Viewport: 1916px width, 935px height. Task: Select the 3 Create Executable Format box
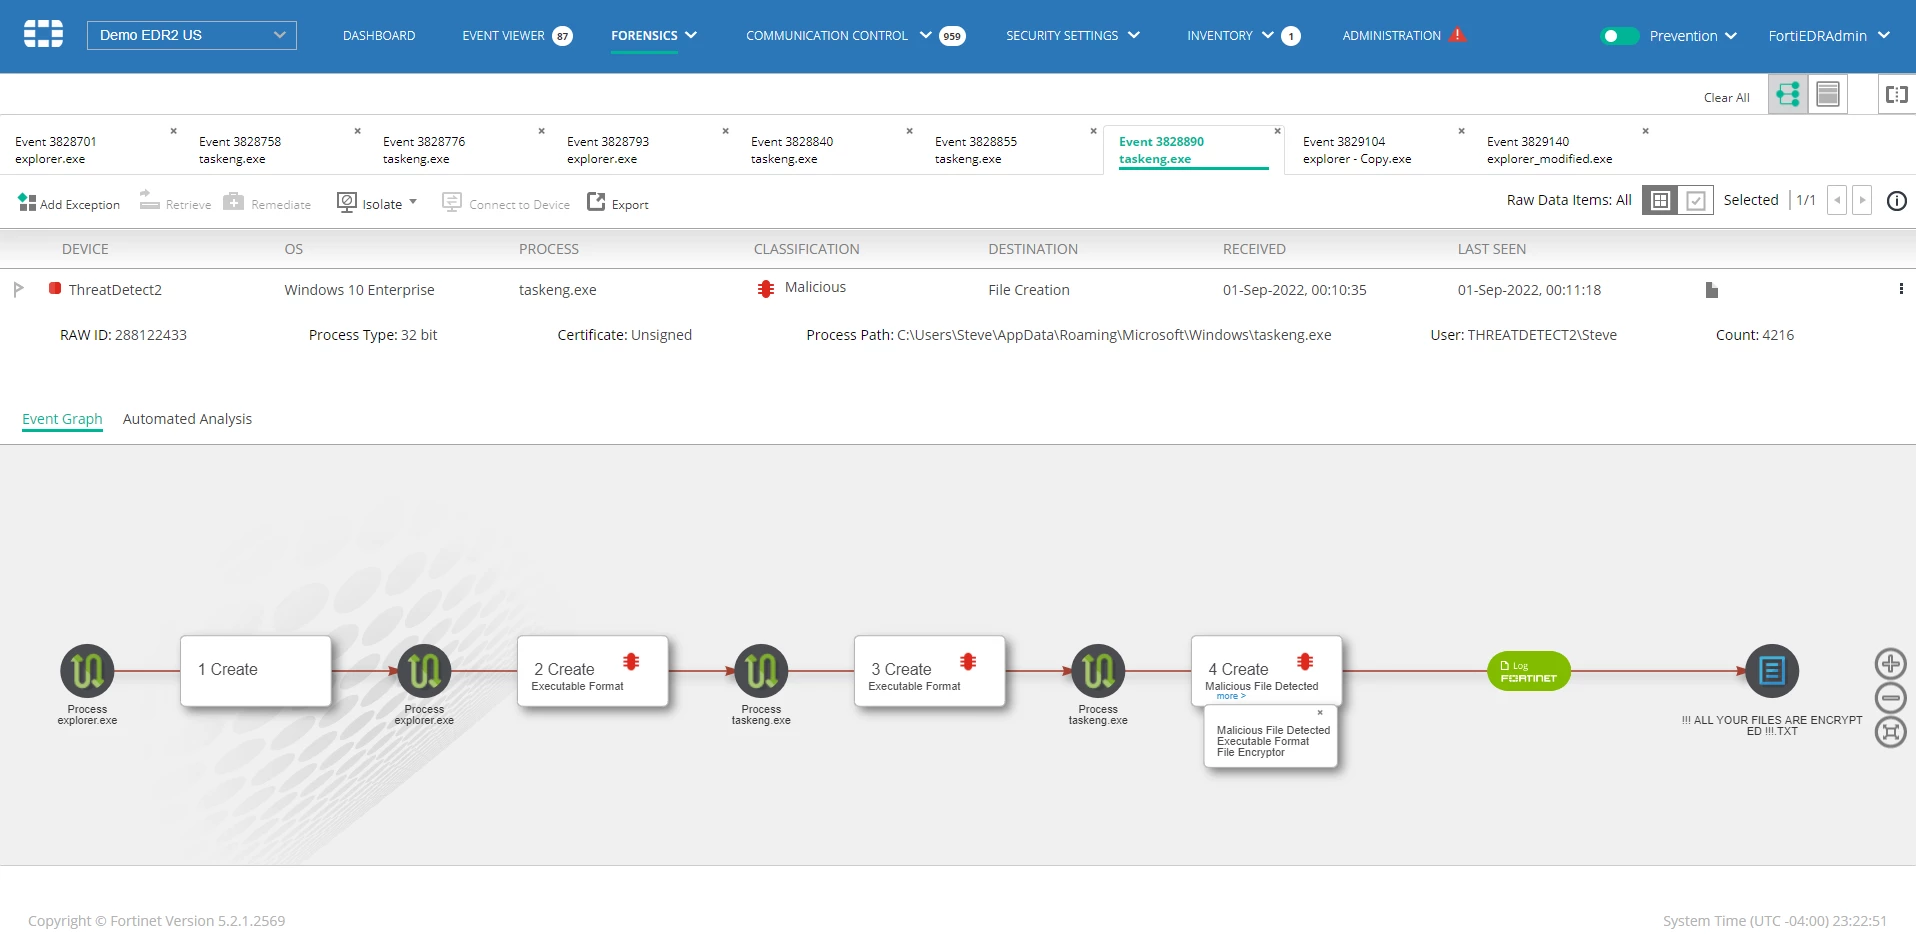(x=930, y=671)
